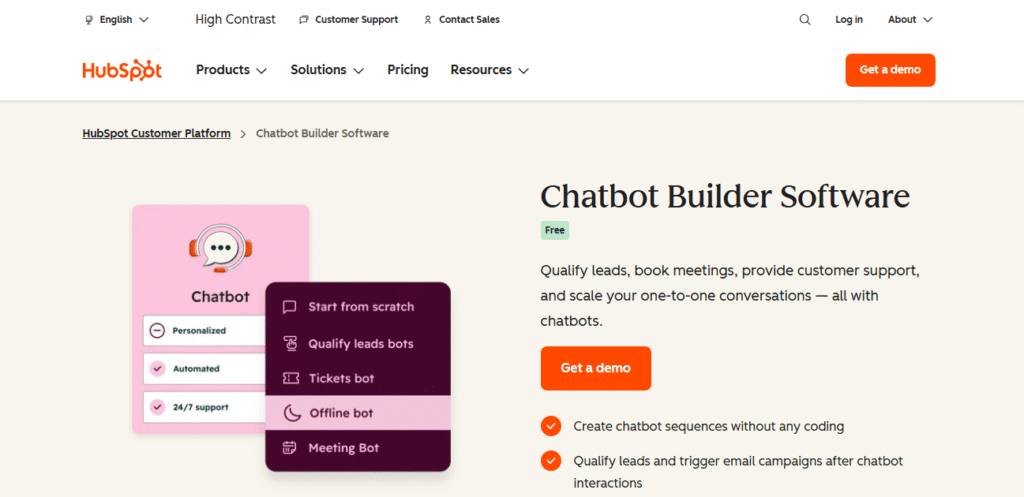Image resolution: width=1024 pixels, height=497 pixels.
Task: Click the Chatbot Builder Software heading
Action: point(725,196)
